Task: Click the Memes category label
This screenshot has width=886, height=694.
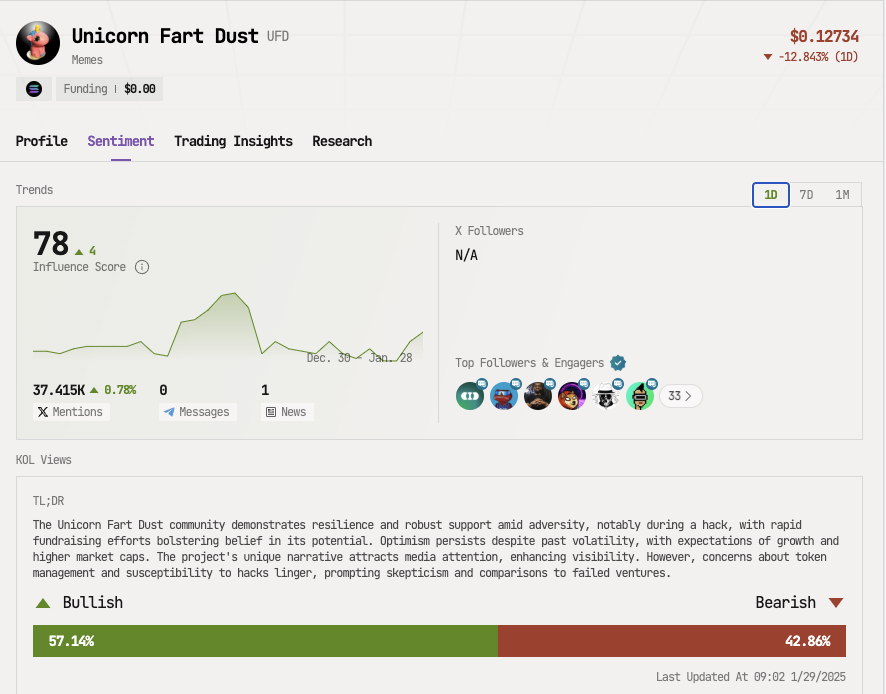Action: (87, 60)
